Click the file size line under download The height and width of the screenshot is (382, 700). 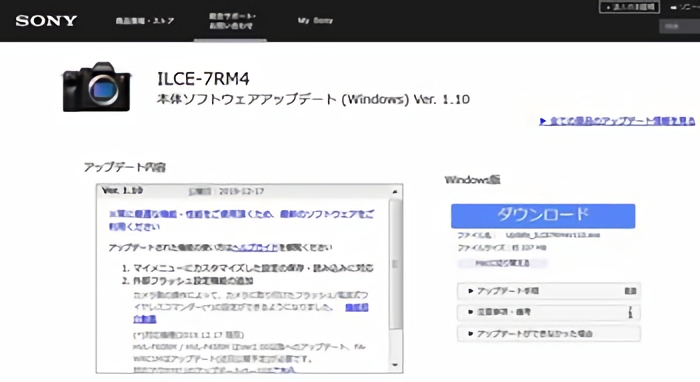tap(502, 248)
